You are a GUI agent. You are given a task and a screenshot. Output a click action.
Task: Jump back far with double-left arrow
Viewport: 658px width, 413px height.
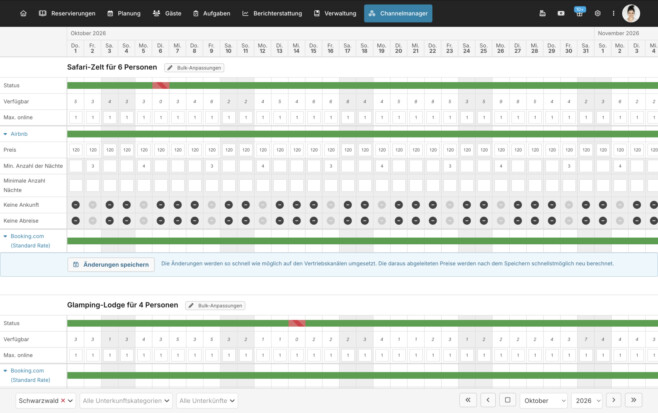468,400
